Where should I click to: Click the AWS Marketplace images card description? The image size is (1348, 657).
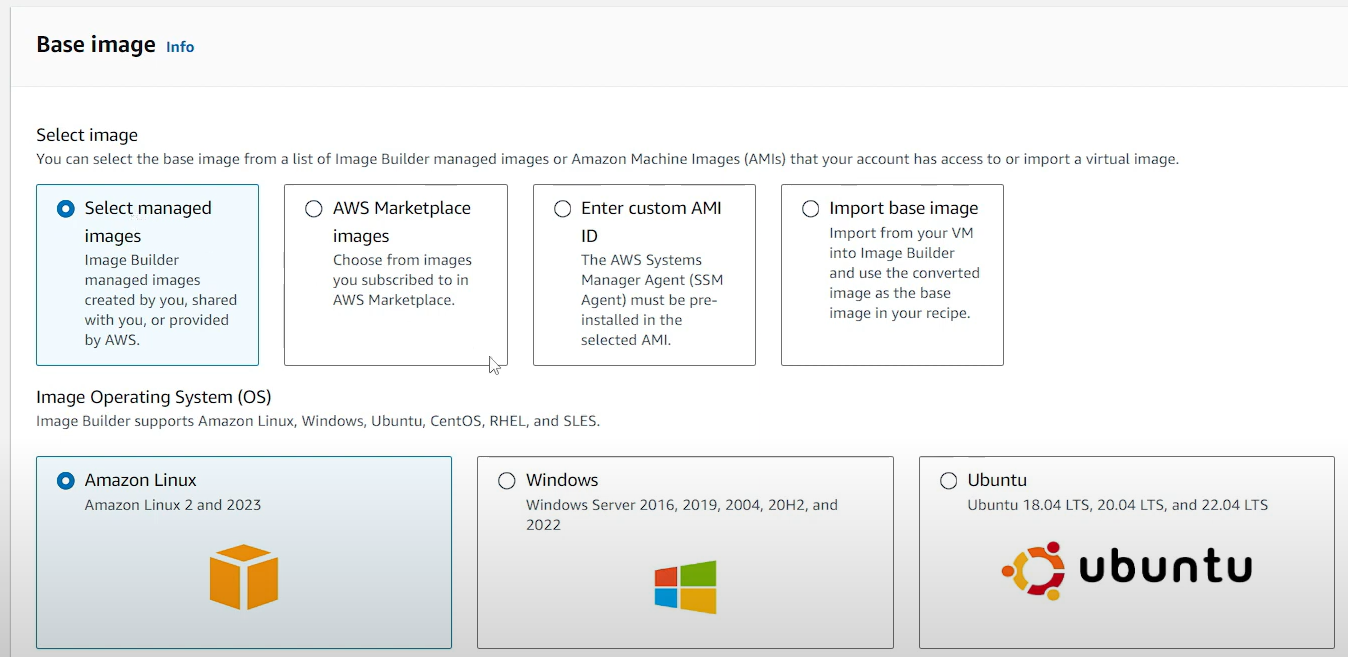(x=401, y=280)
